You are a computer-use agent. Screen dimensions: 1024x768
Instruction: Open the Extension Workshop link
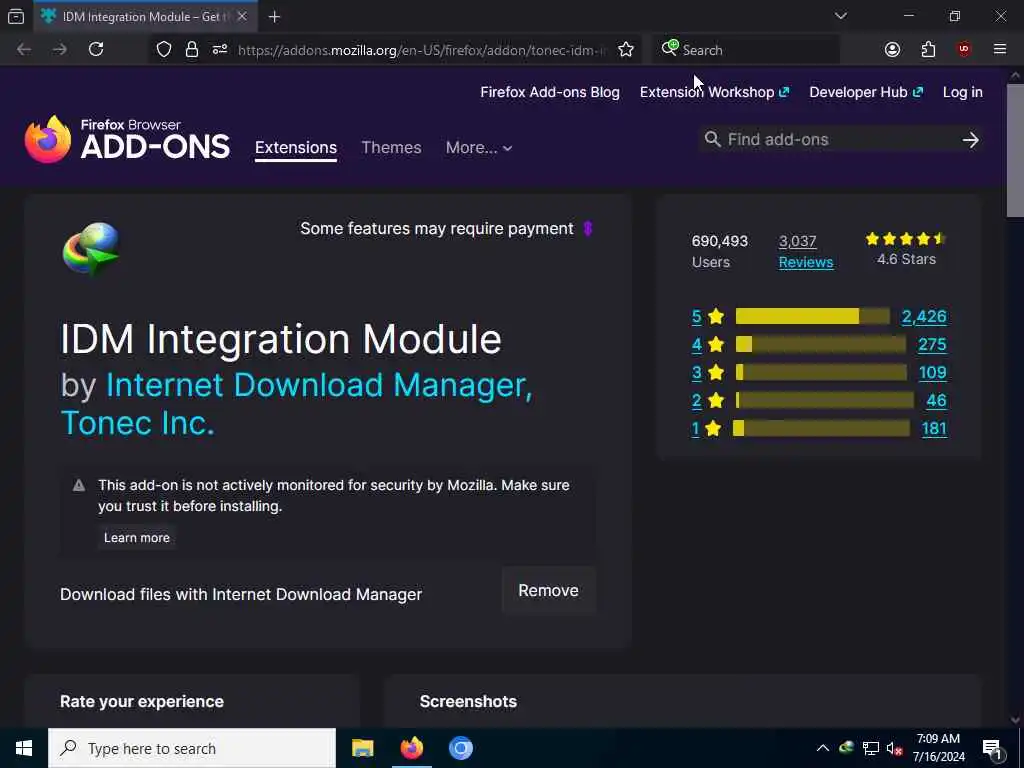(714, 92)
